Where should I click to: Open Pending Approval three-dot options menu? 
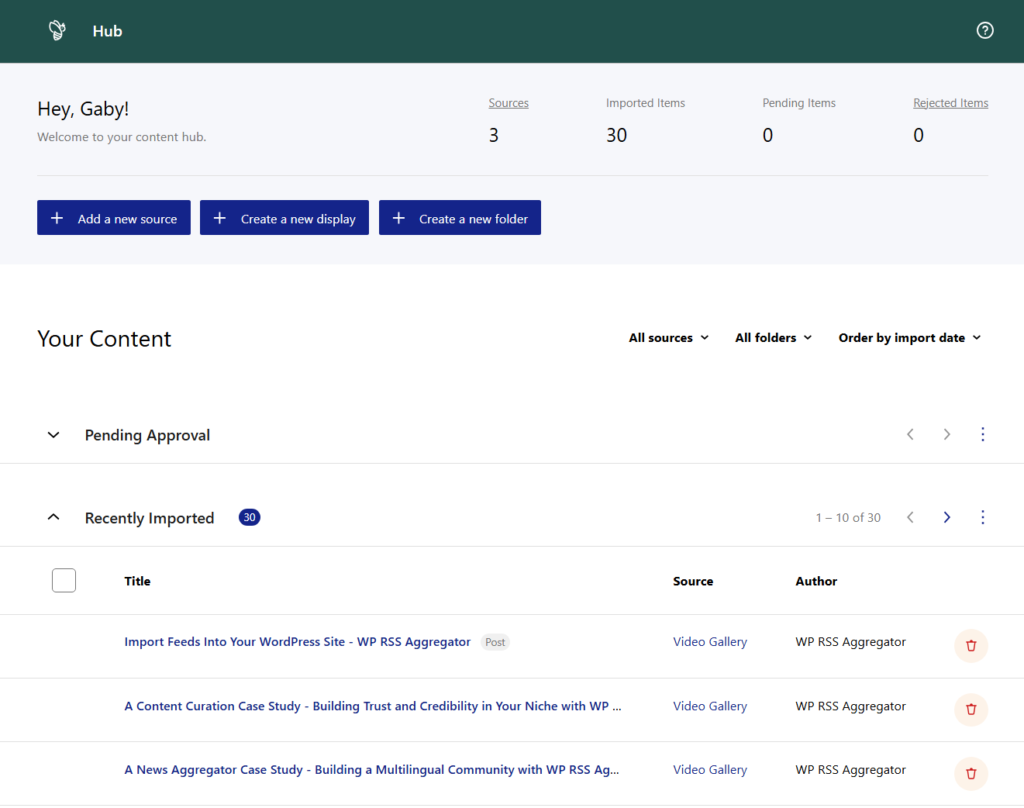[982, 434]
